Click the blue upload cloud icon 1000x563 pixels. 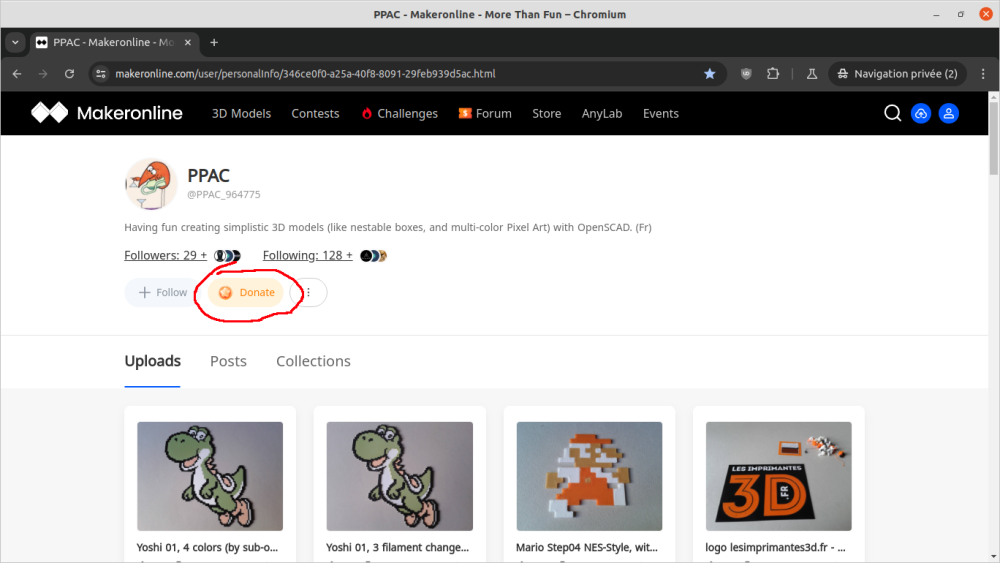920,113
